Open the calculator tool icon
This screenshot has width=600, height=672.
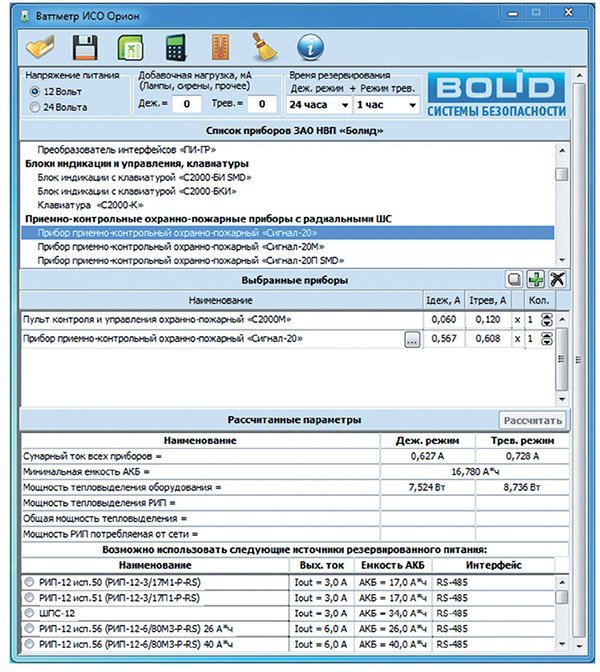tap(176, 47)
